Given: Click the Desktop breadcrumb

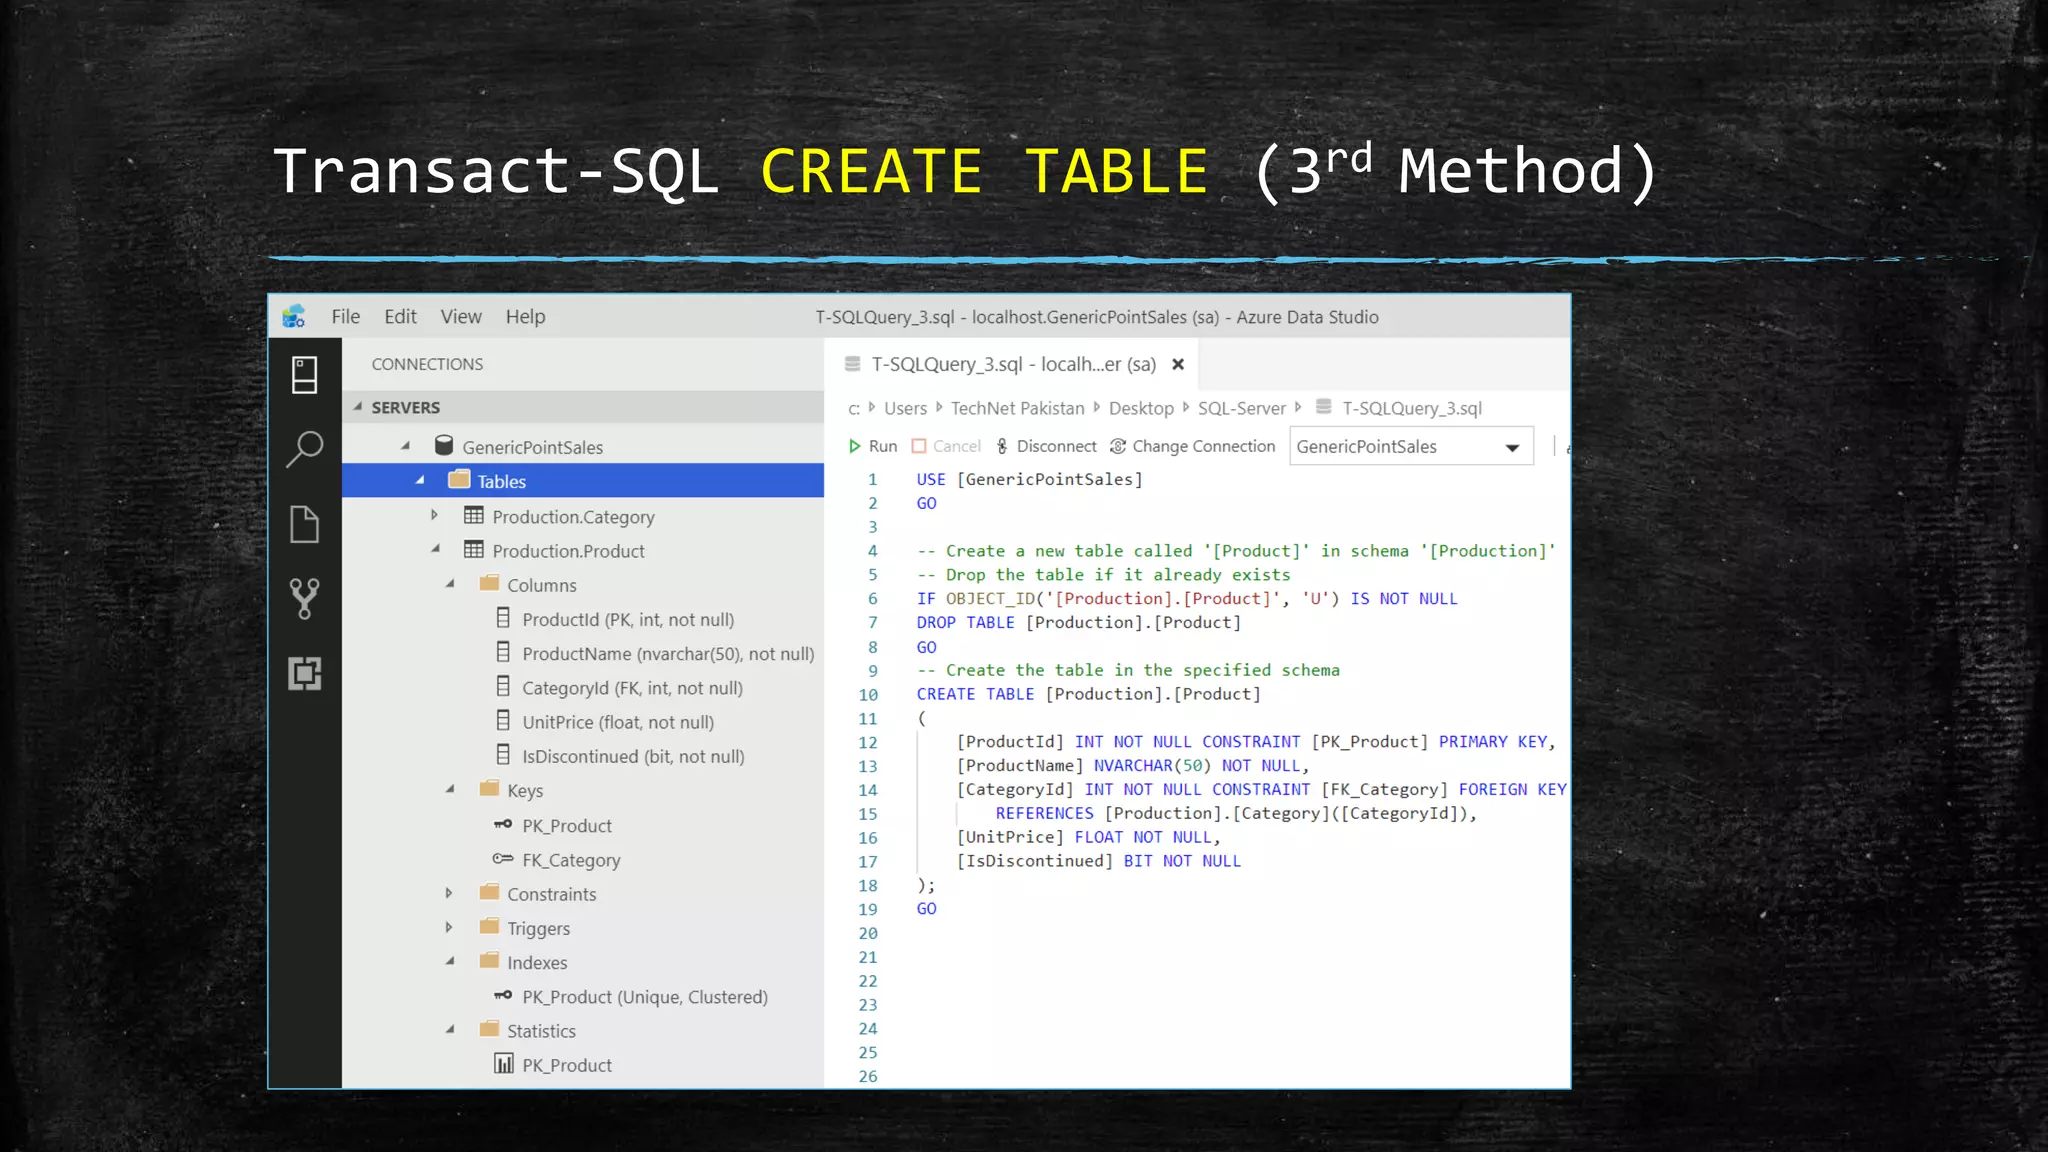Looking at the screenshot, I should click(1141, 408).
